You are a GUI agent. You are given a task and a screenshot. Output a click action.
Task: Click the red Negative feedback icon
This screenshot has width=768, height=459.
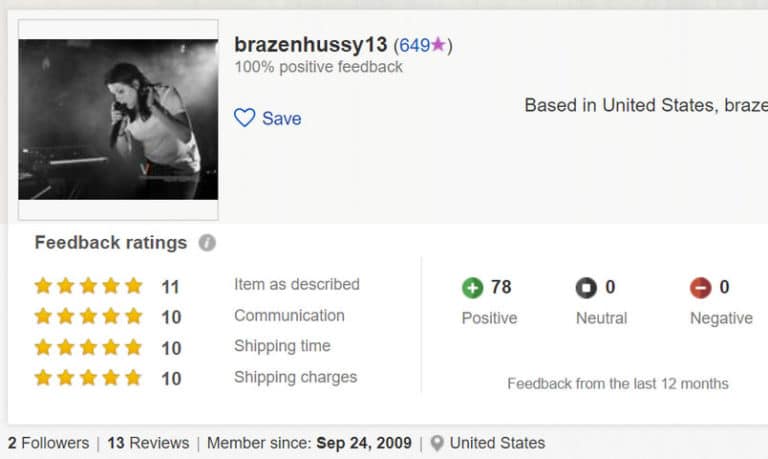click(x=700, y=288)
